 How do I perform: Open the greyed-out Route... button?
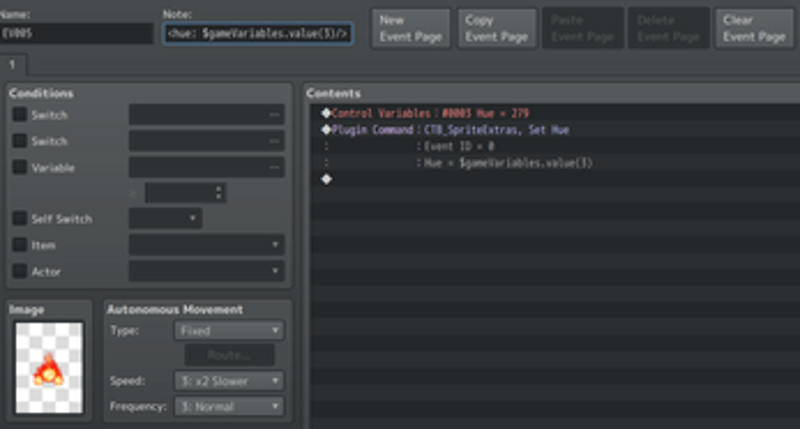pyautogui.click(x=229, y=355)
